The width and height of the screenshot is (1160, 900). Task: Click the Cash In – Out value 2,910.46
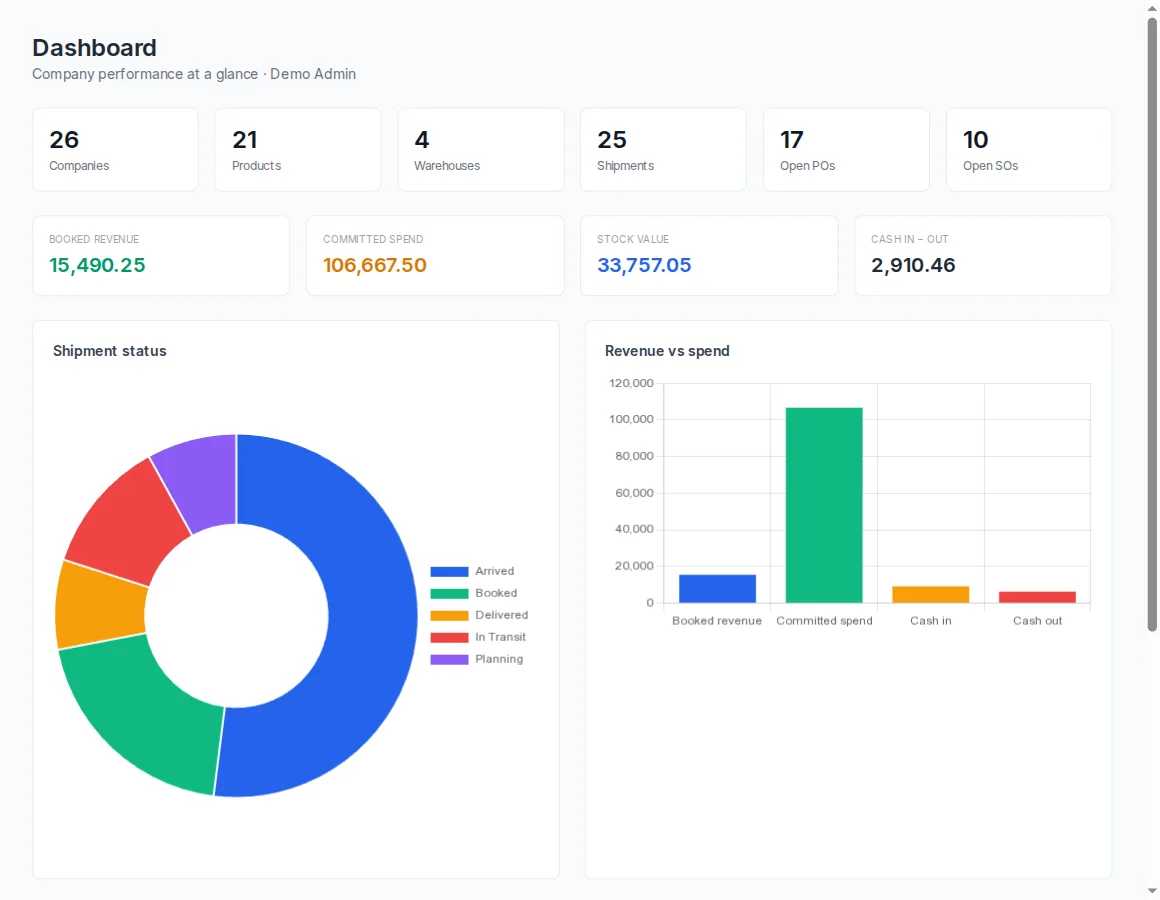pos(913,265)
